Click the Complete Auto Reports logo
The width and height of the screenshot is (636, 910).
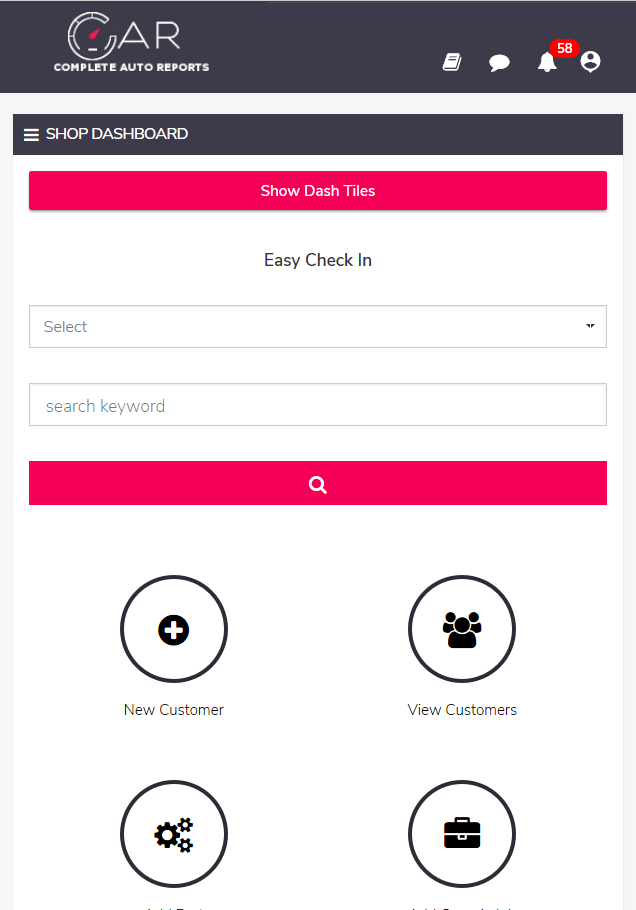tap(131, 42)
